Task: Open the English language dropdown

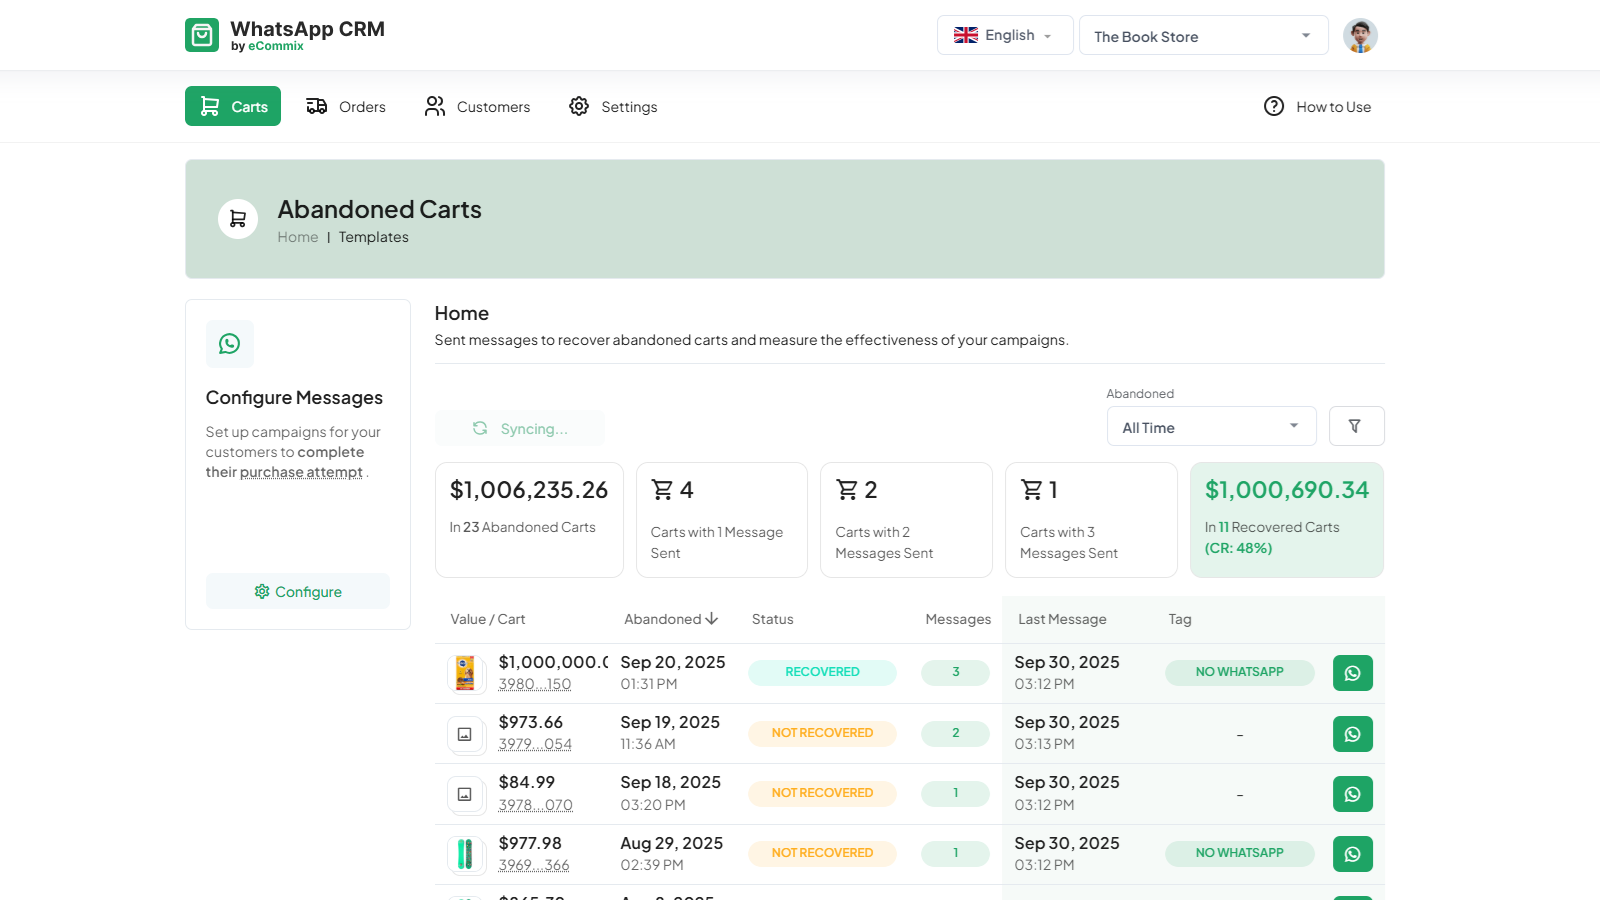Action: pyautogui.click(x=1004, y=35)
